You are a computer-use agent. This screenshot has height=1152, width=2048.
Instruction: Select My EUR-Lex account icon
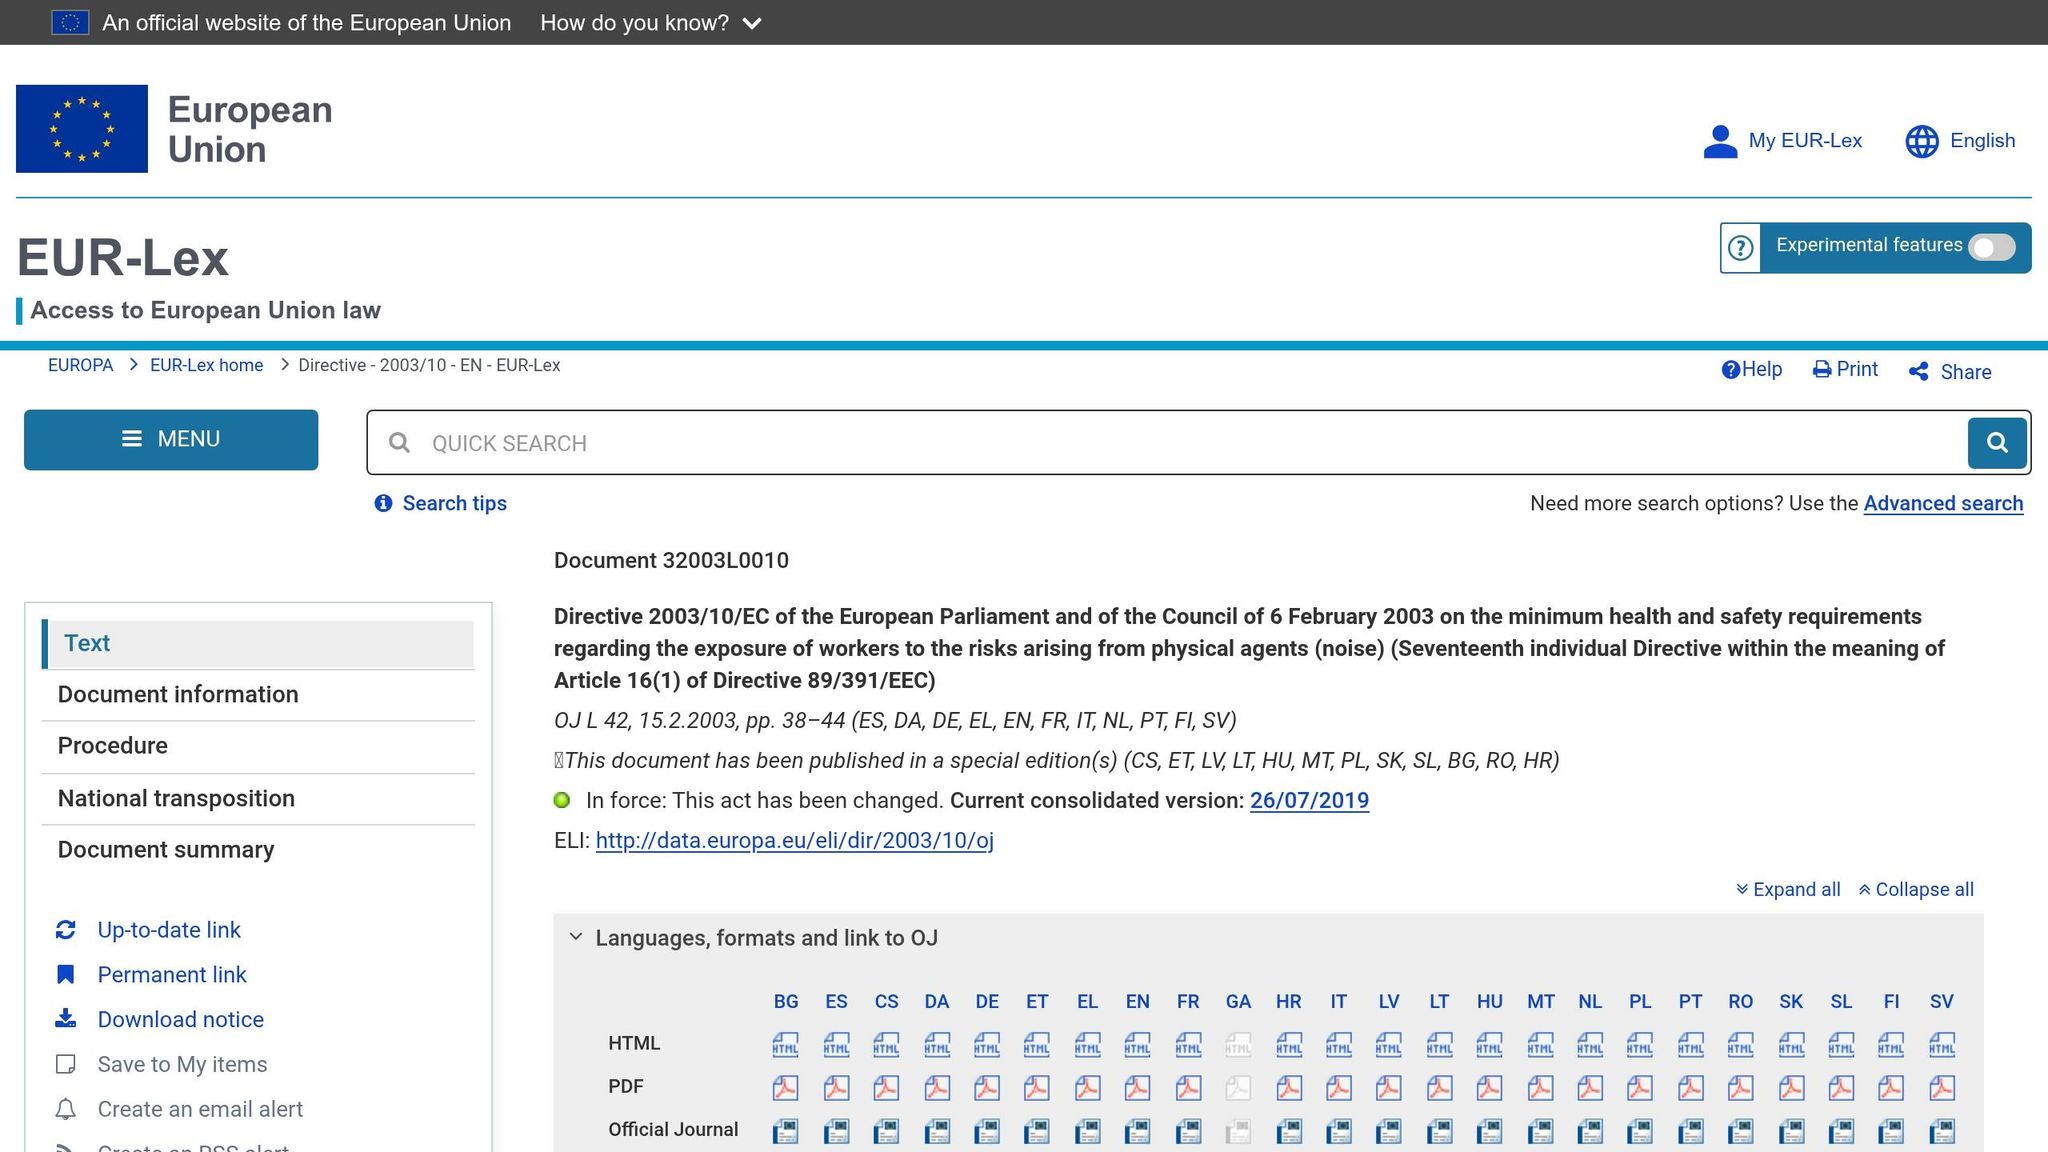click(x=1720, y=140)
